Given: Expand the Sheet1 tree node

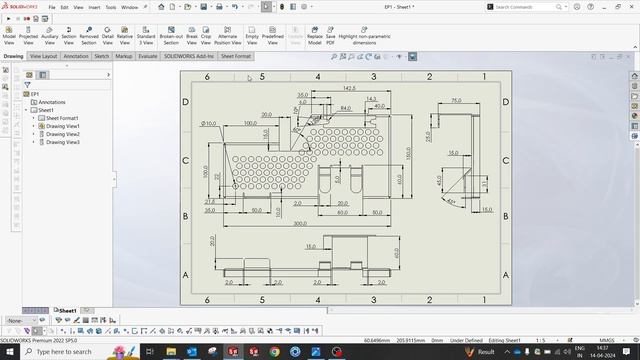Looking at the screenshot, I should point(26,110).
